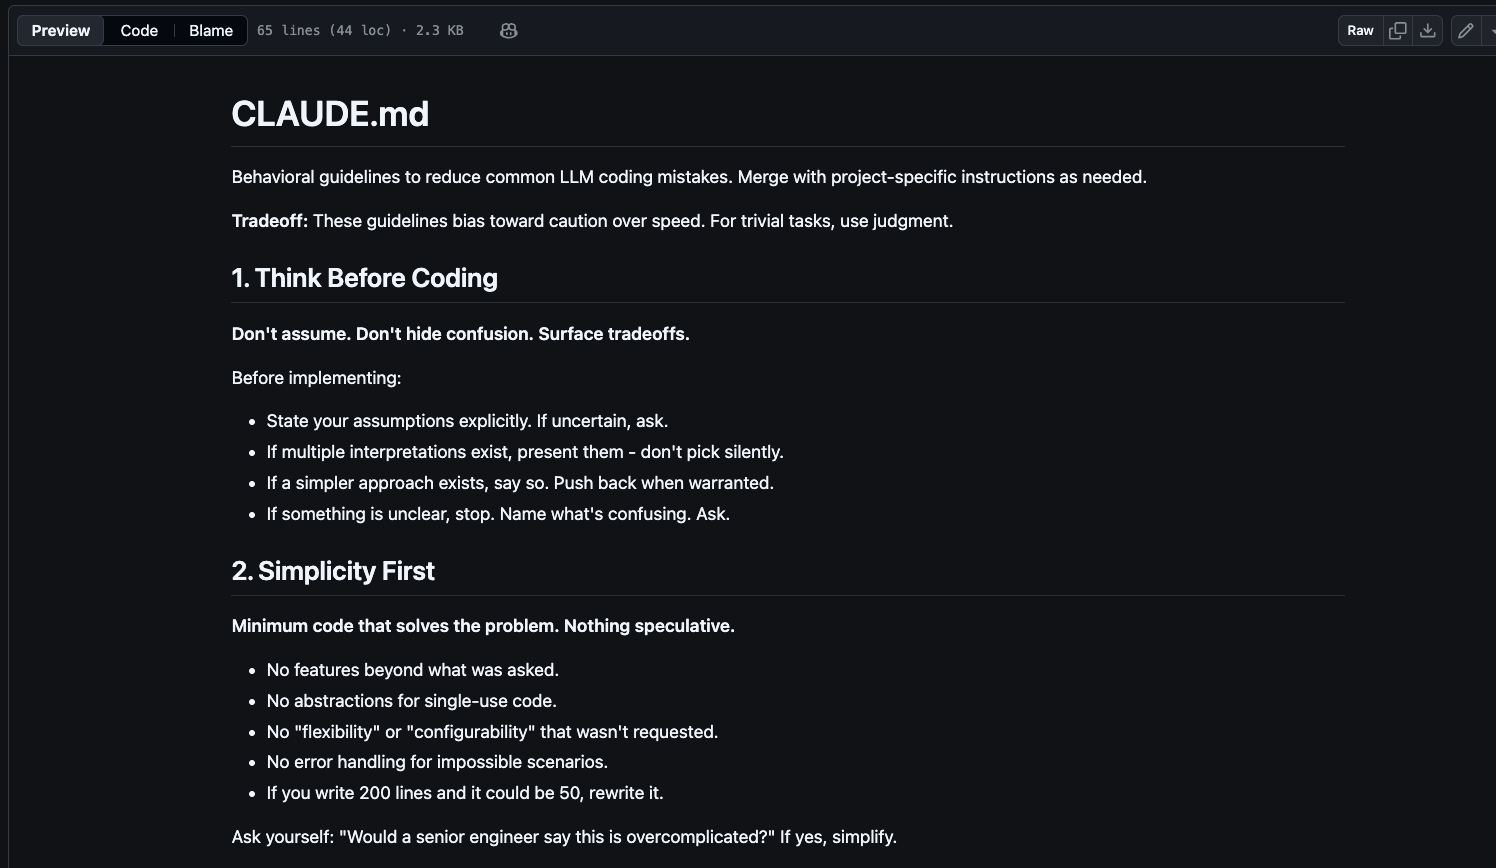This screenshot has height=868, width=1496.
Task: Open the Raw file view
Action: click(x=1360, y=31)
